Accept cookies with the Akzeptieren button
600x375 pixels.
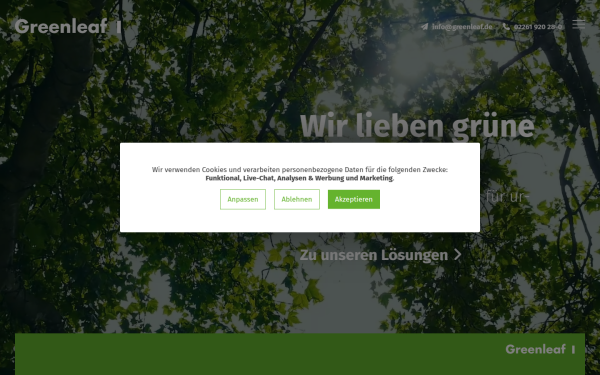[x=354, y=199]
